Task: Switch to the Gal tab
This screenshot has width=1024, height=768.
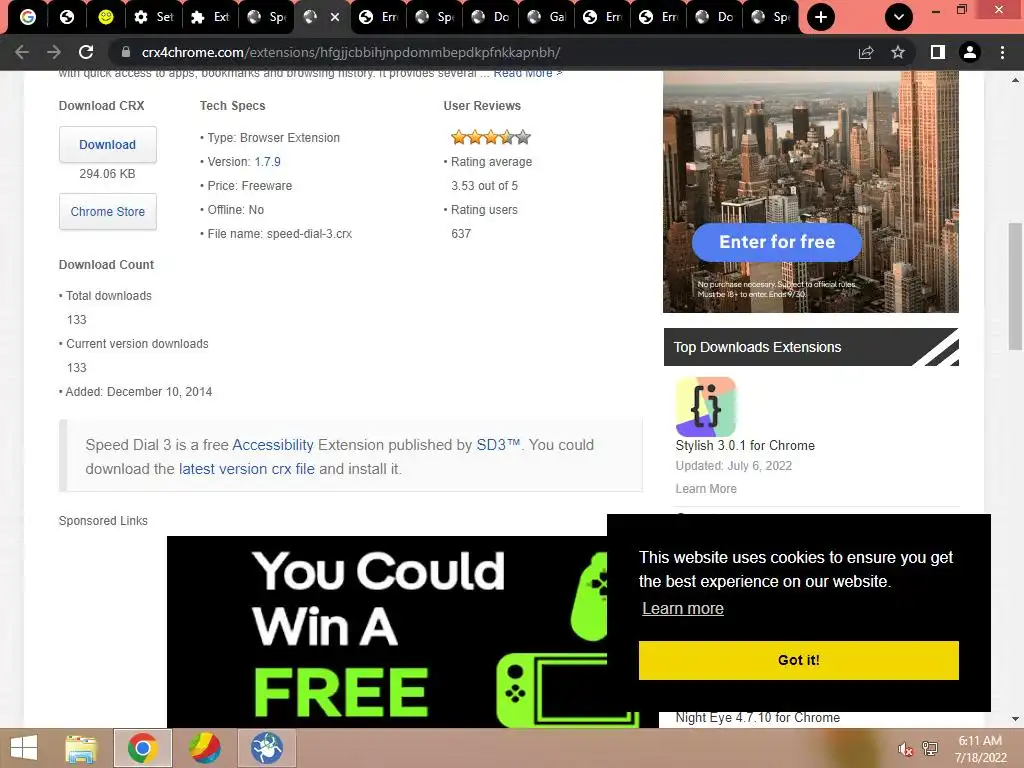Action: pyautogui.click(x=547, y=17)
